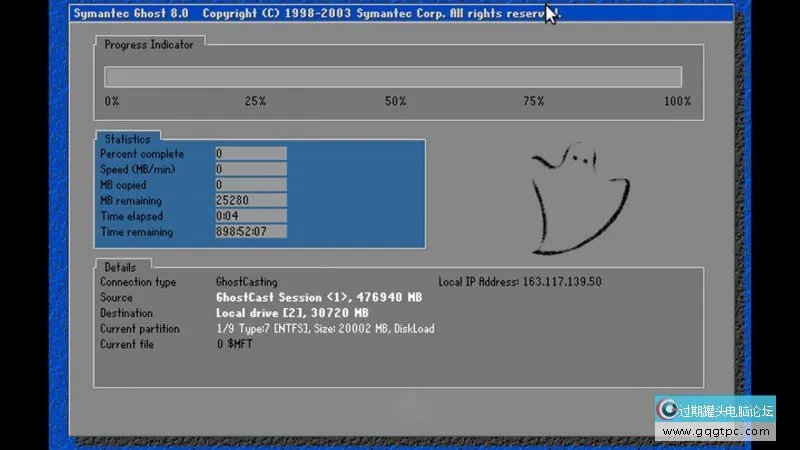Image resolution: width=800 pixels, height=450 pixels.
Task: Click the Connection type label
Action: tap(138, 282)
